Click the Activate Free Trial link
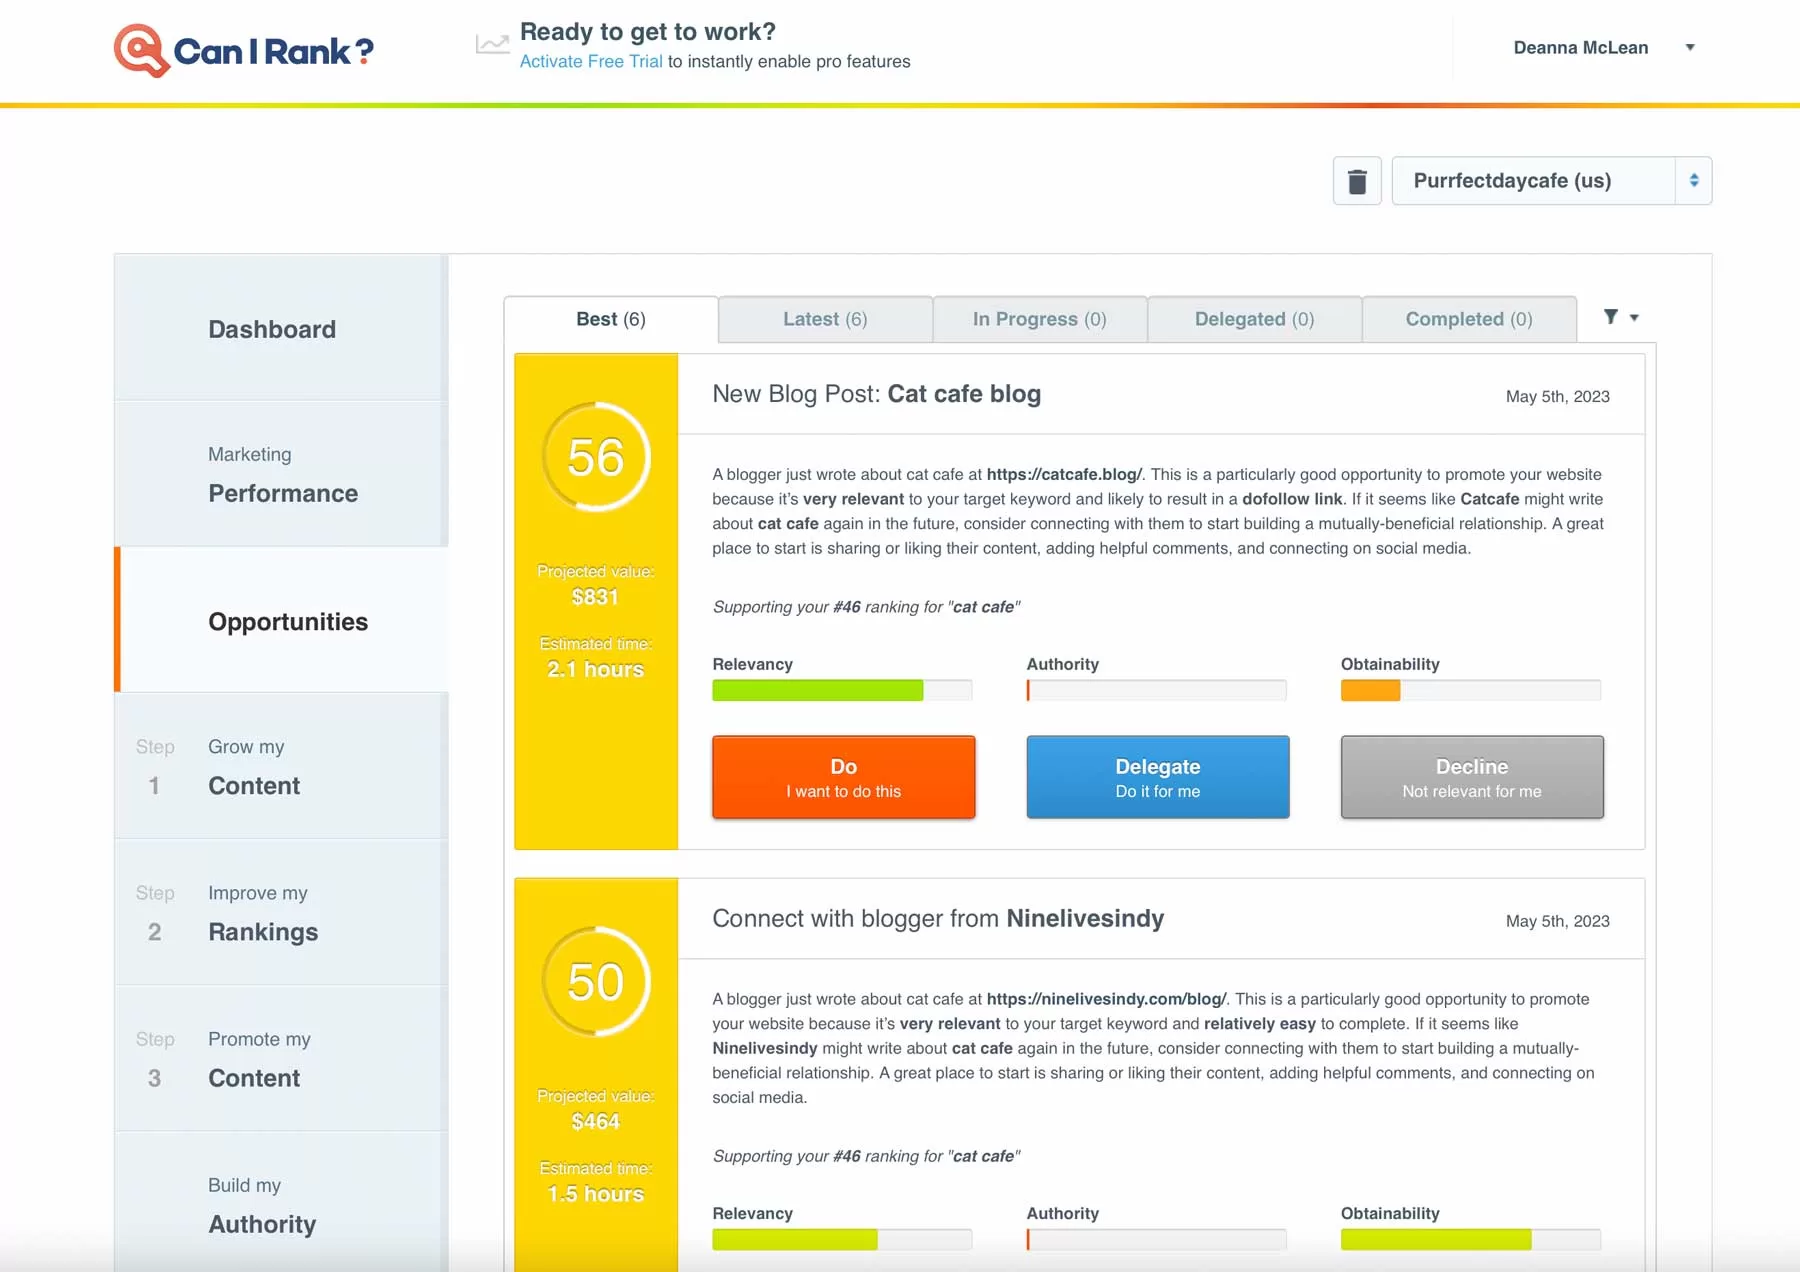Screen dimensions: 1800x1272 (591, 62)
